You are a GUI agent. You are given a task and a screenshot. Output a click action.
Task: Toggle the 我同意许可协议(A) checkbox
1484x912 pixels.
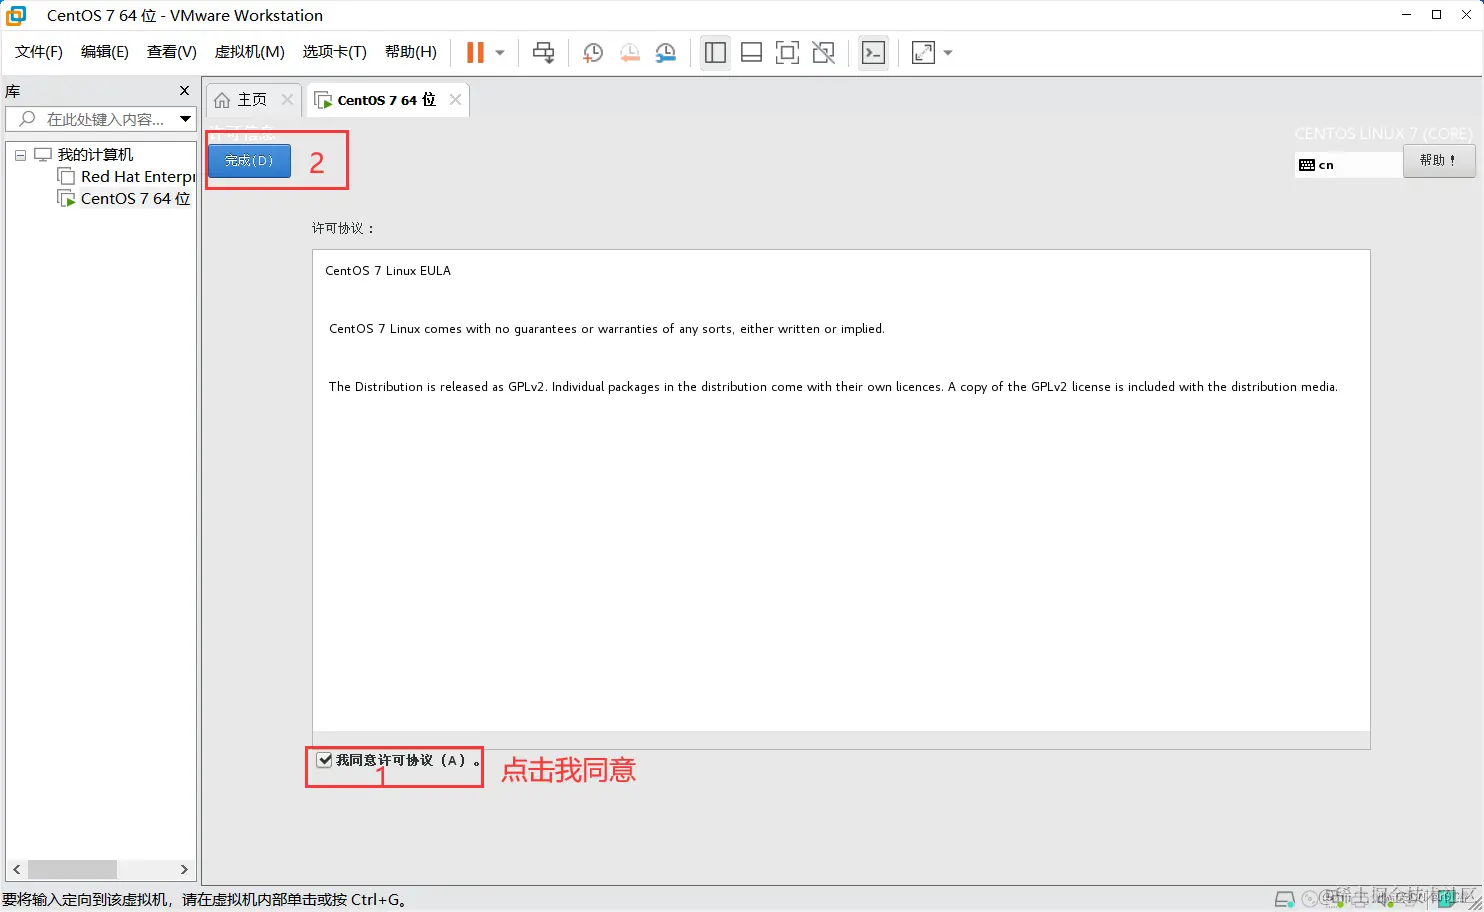click(325, 760)
